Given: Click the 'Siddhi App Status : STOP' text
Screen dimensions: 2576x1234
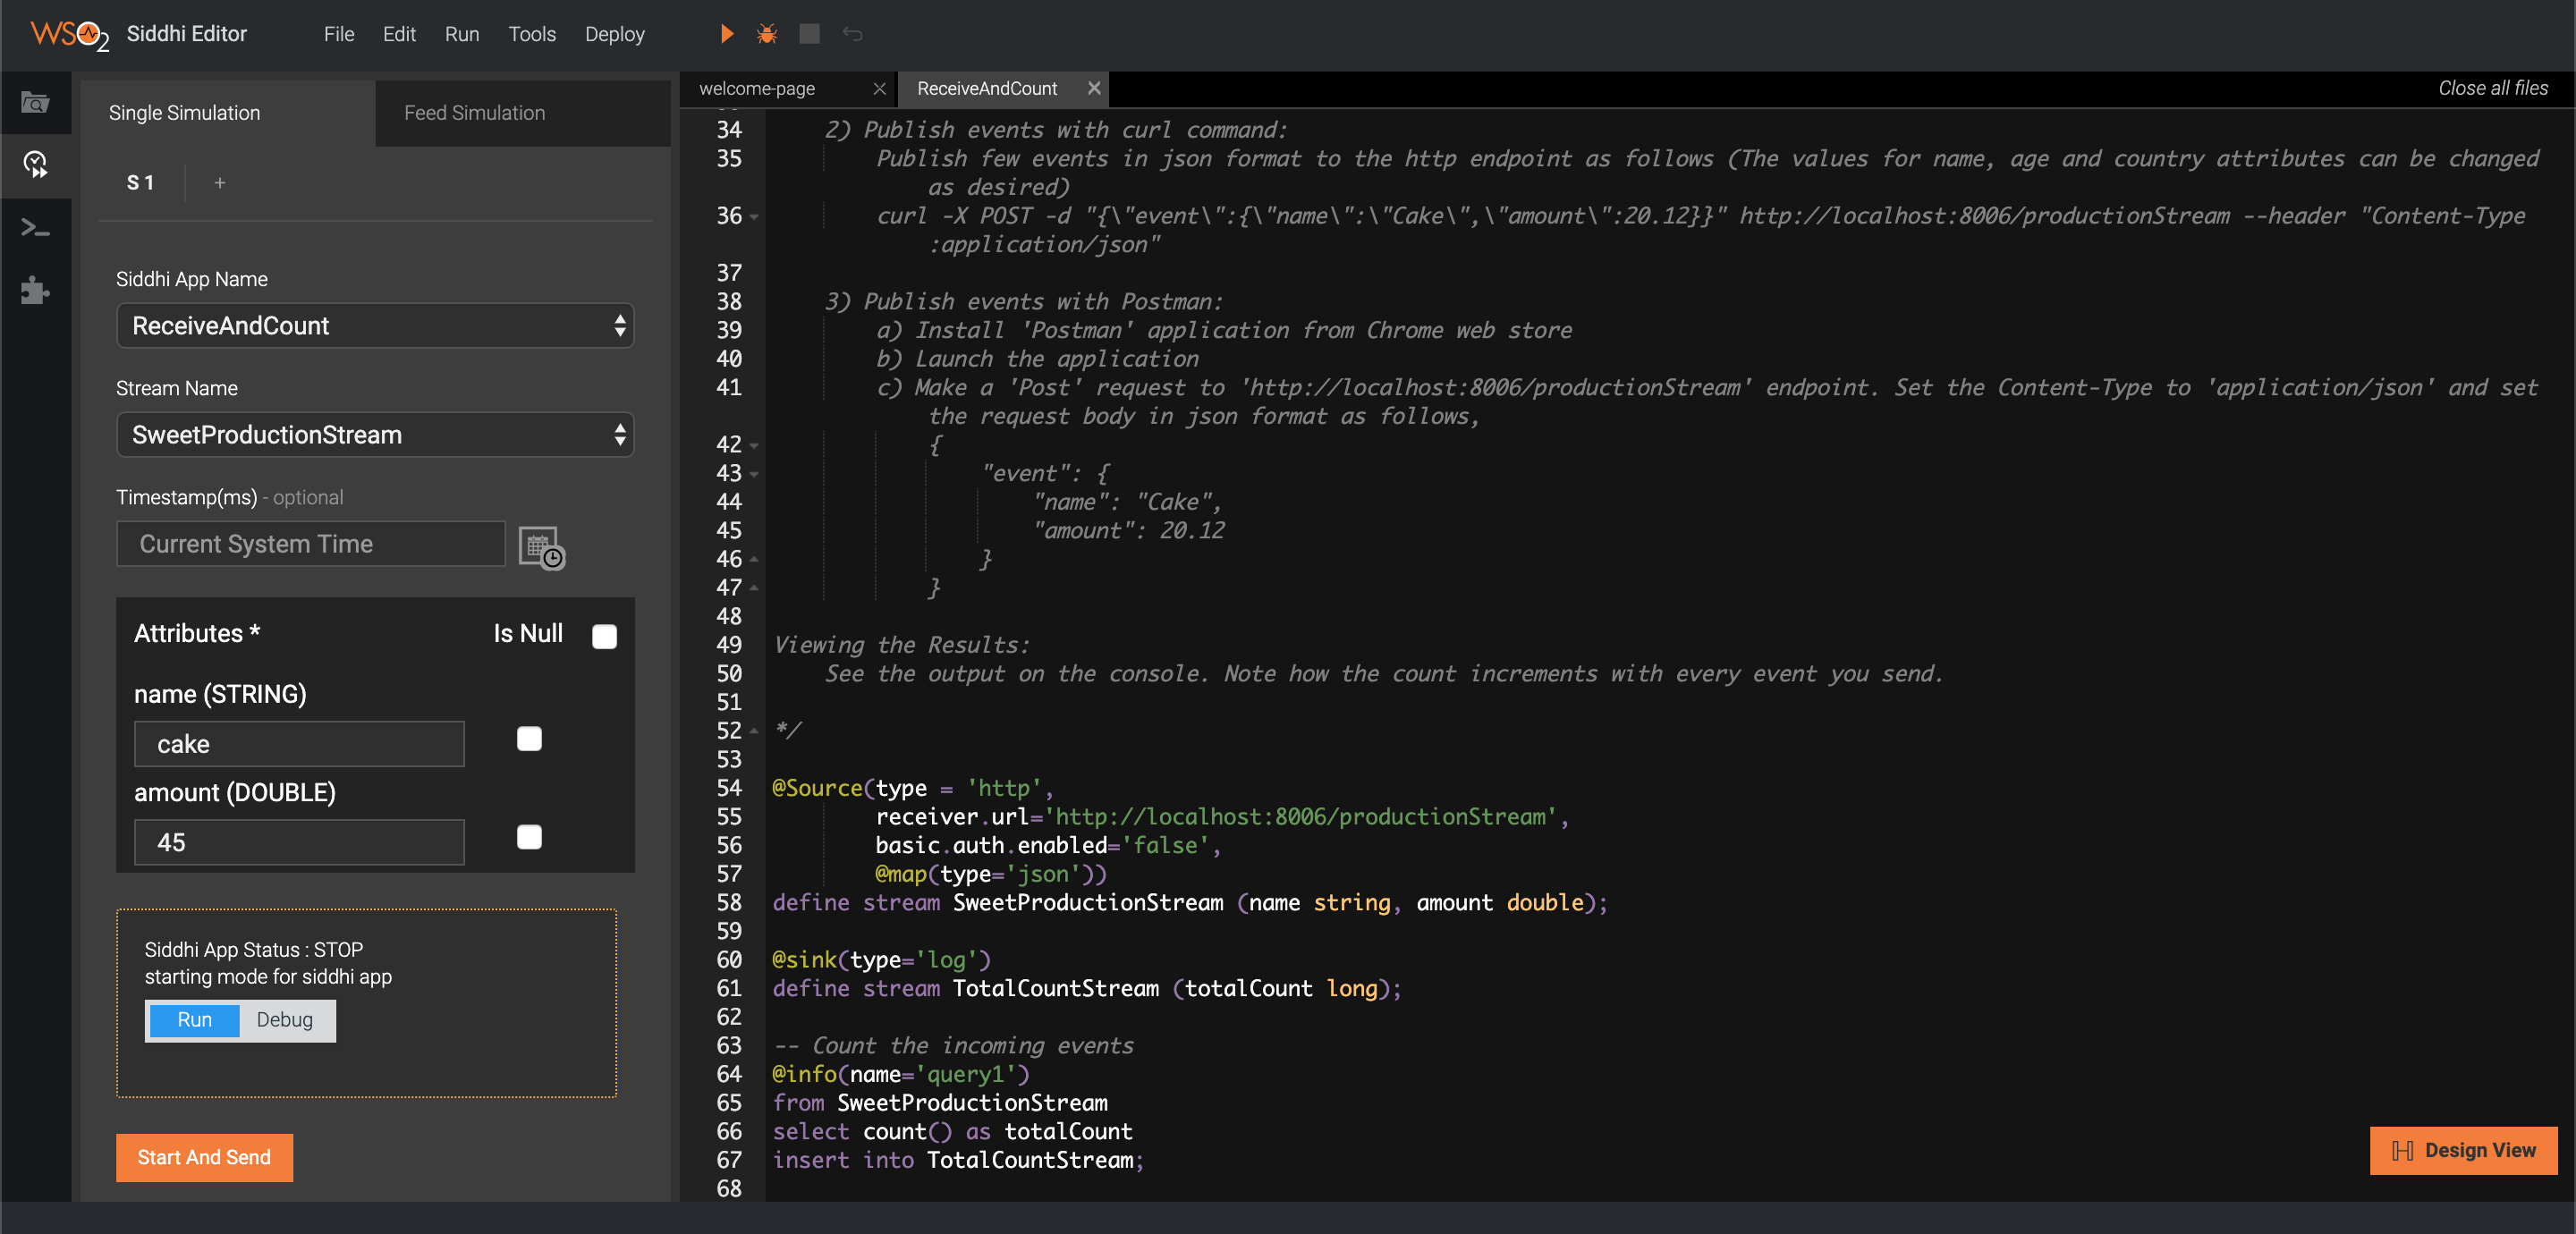Looking at the screenshot, I should point(254,950).
